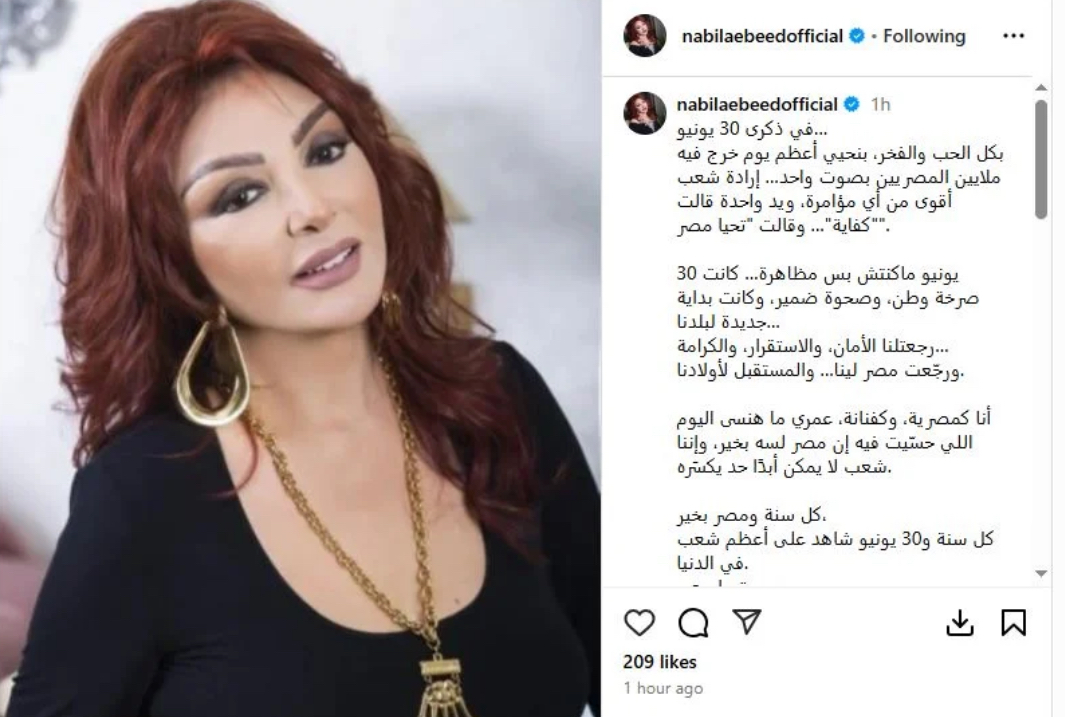Open comments via the speech bubble icon
This screenshot has width=1065, height=717.
693,622
